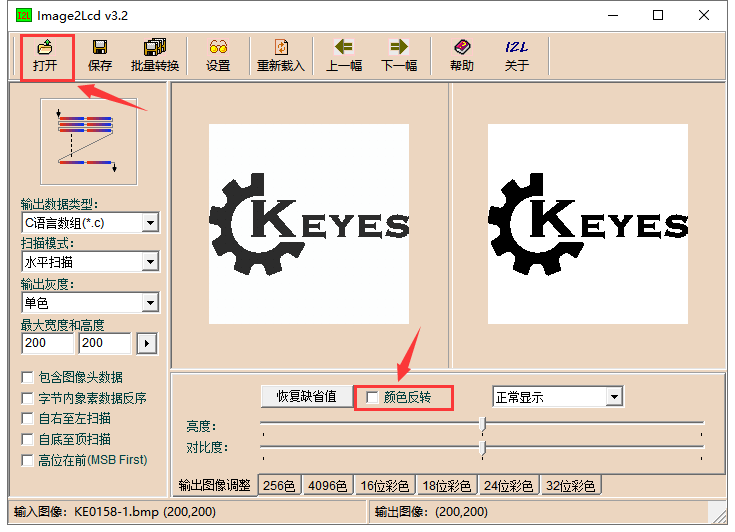The image size is (735, 532).
Task: Open an image file via 打开 icon
Action: 45,56
